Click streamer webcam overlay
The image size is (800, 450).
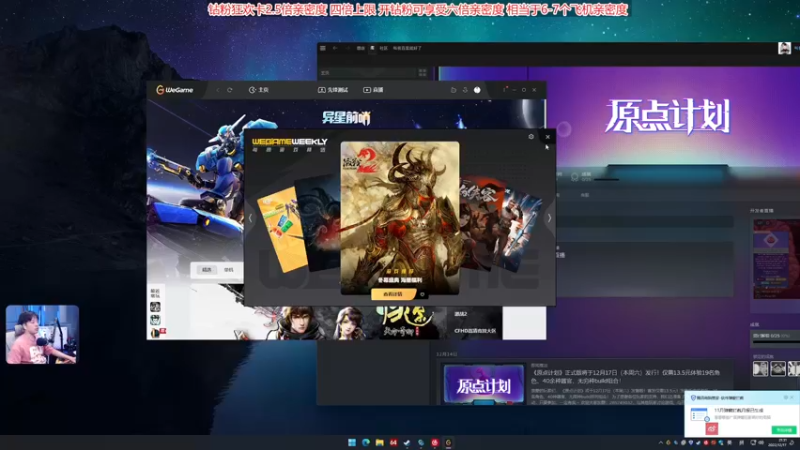(x=42, y=335)
